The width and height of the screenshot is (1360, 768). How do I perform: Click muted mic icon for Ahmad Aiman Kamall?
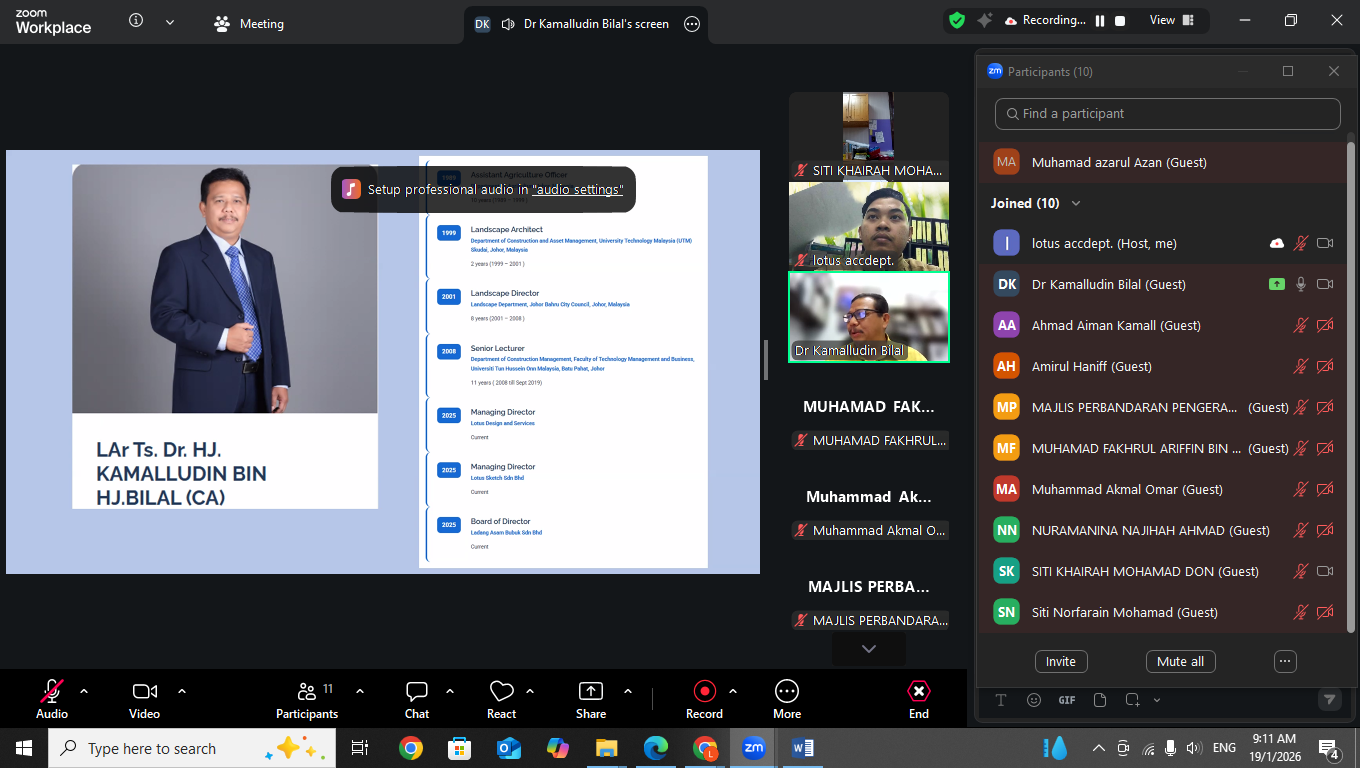[x=1301, y=325]
